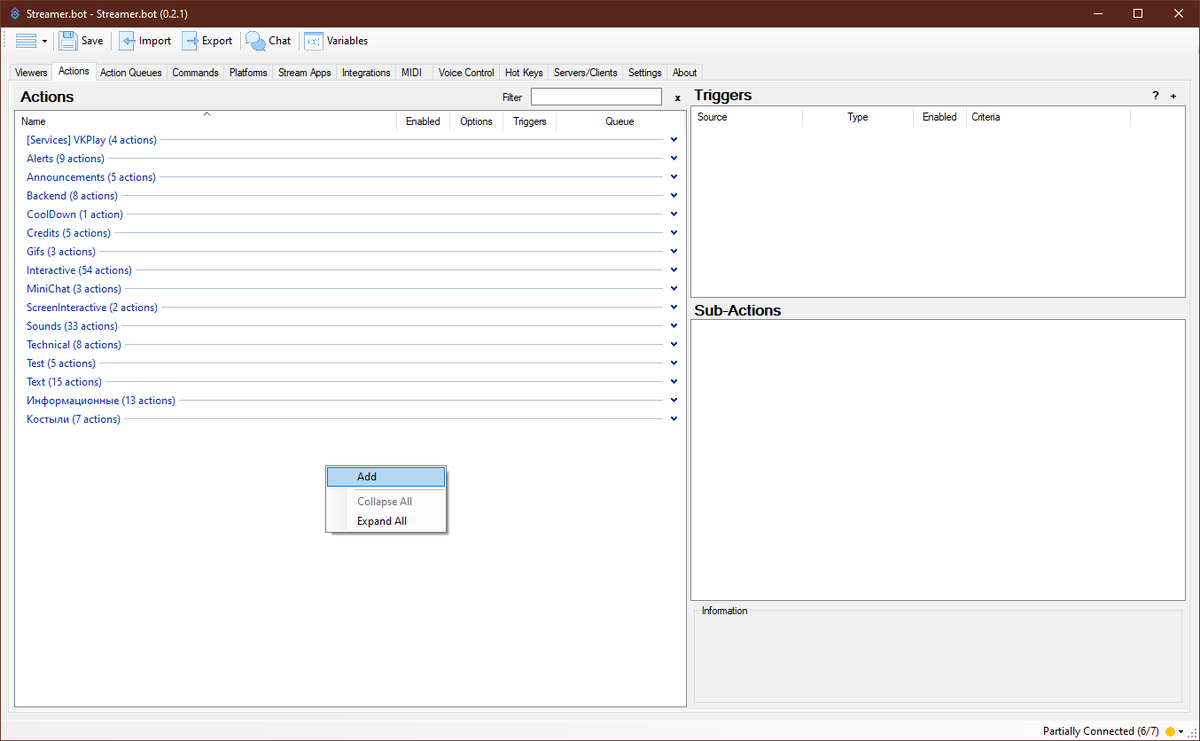Open the Voice Control tab

point(466,73)
